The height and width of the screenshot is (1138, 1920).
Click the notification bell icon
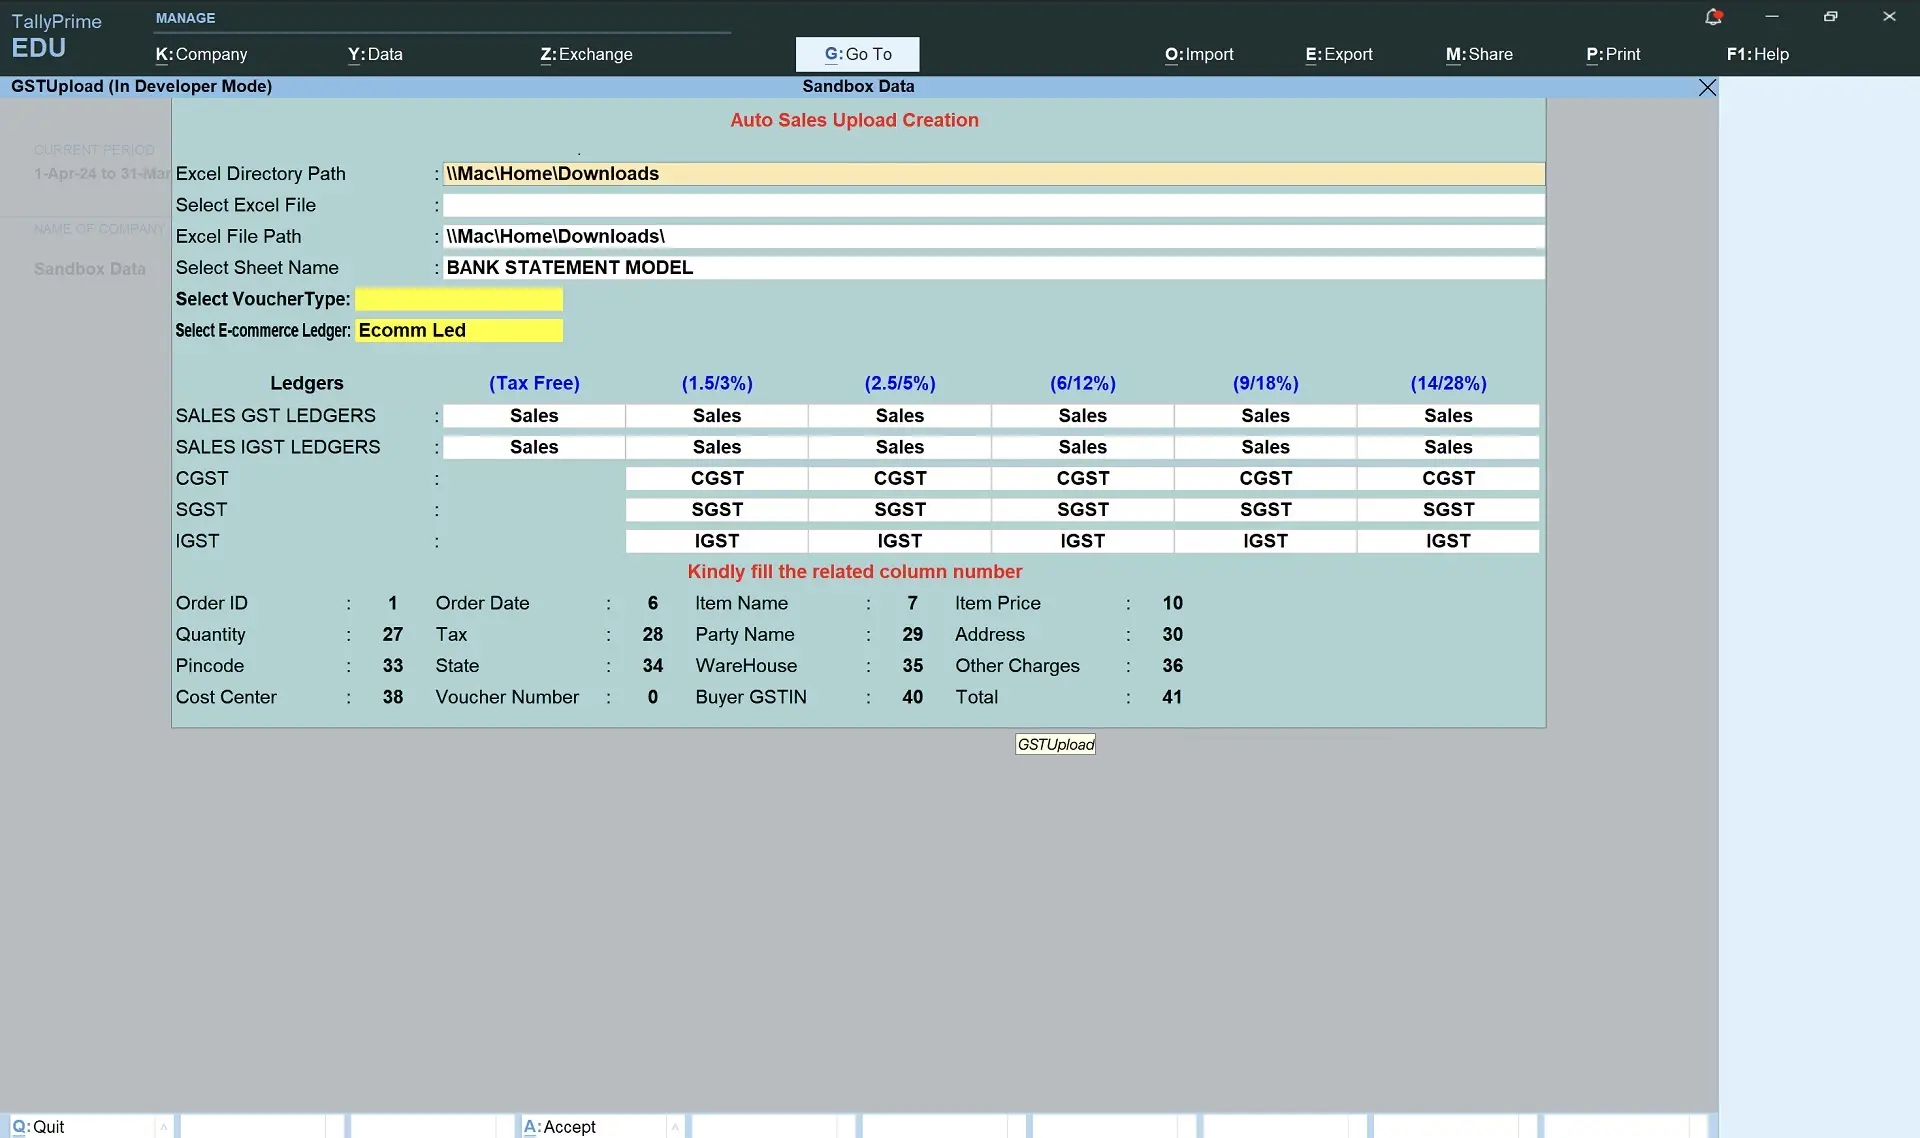1713,17
